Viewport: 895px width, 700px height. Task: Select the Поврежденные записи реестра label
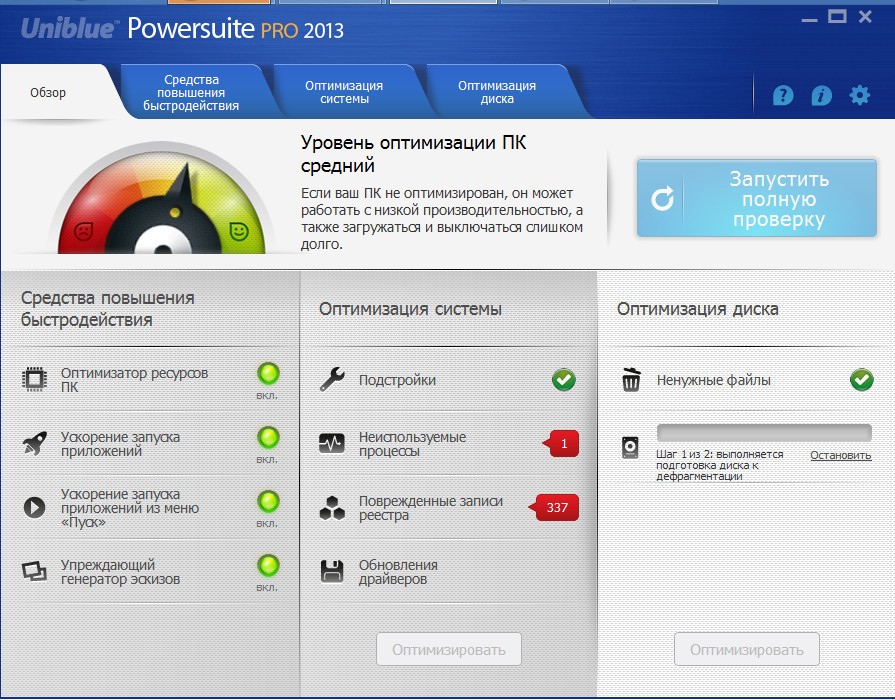431,508
